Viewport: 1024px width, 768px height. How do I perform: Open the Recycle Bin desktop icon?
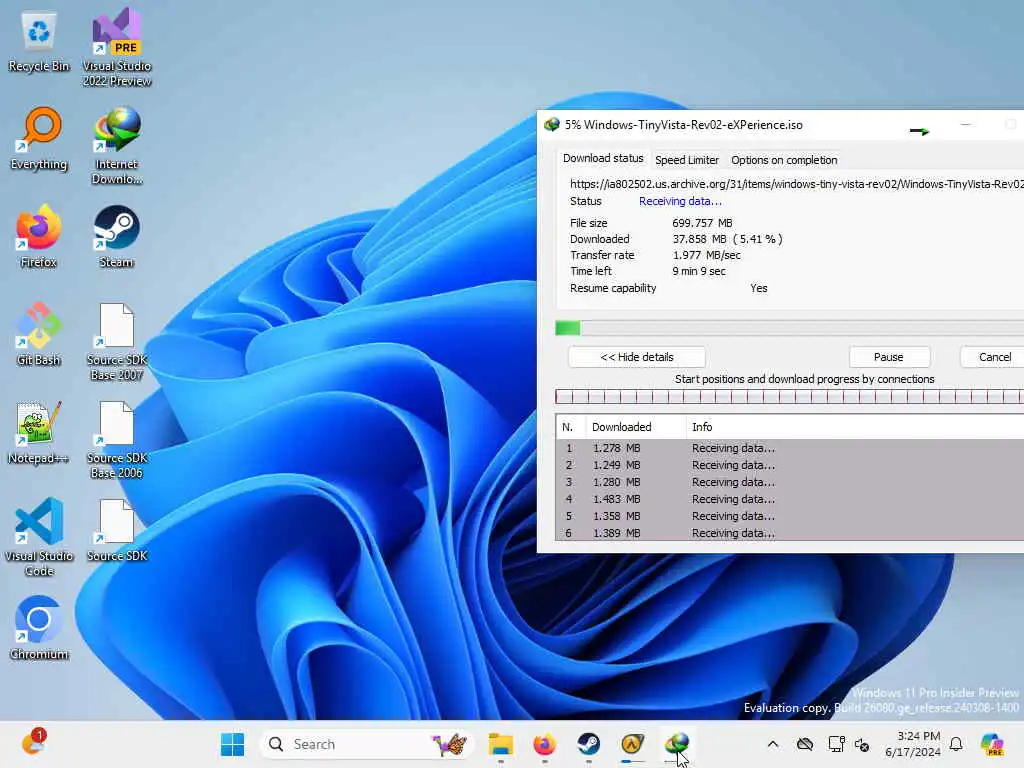39,41
